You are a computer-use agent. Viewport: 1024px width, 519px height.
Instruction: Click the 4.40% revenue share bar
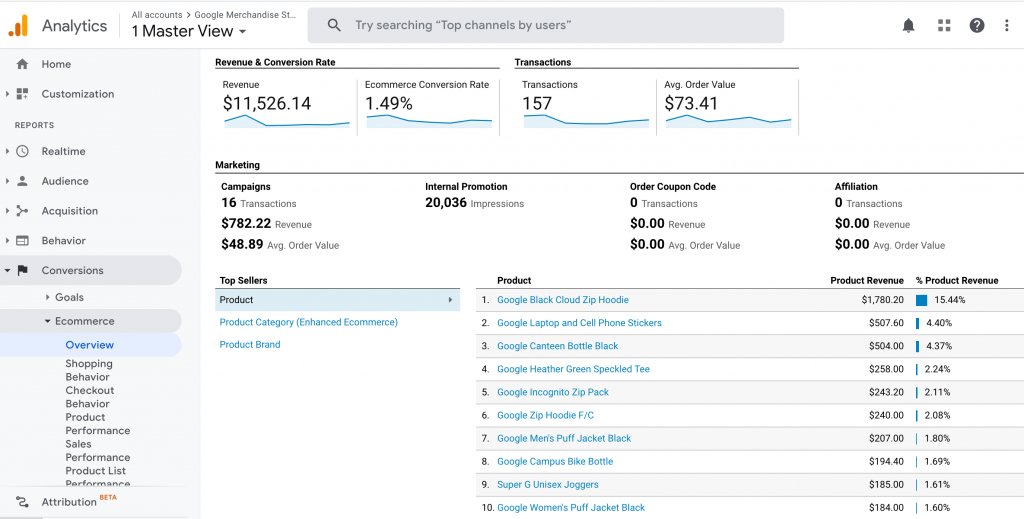pos(918,323)
